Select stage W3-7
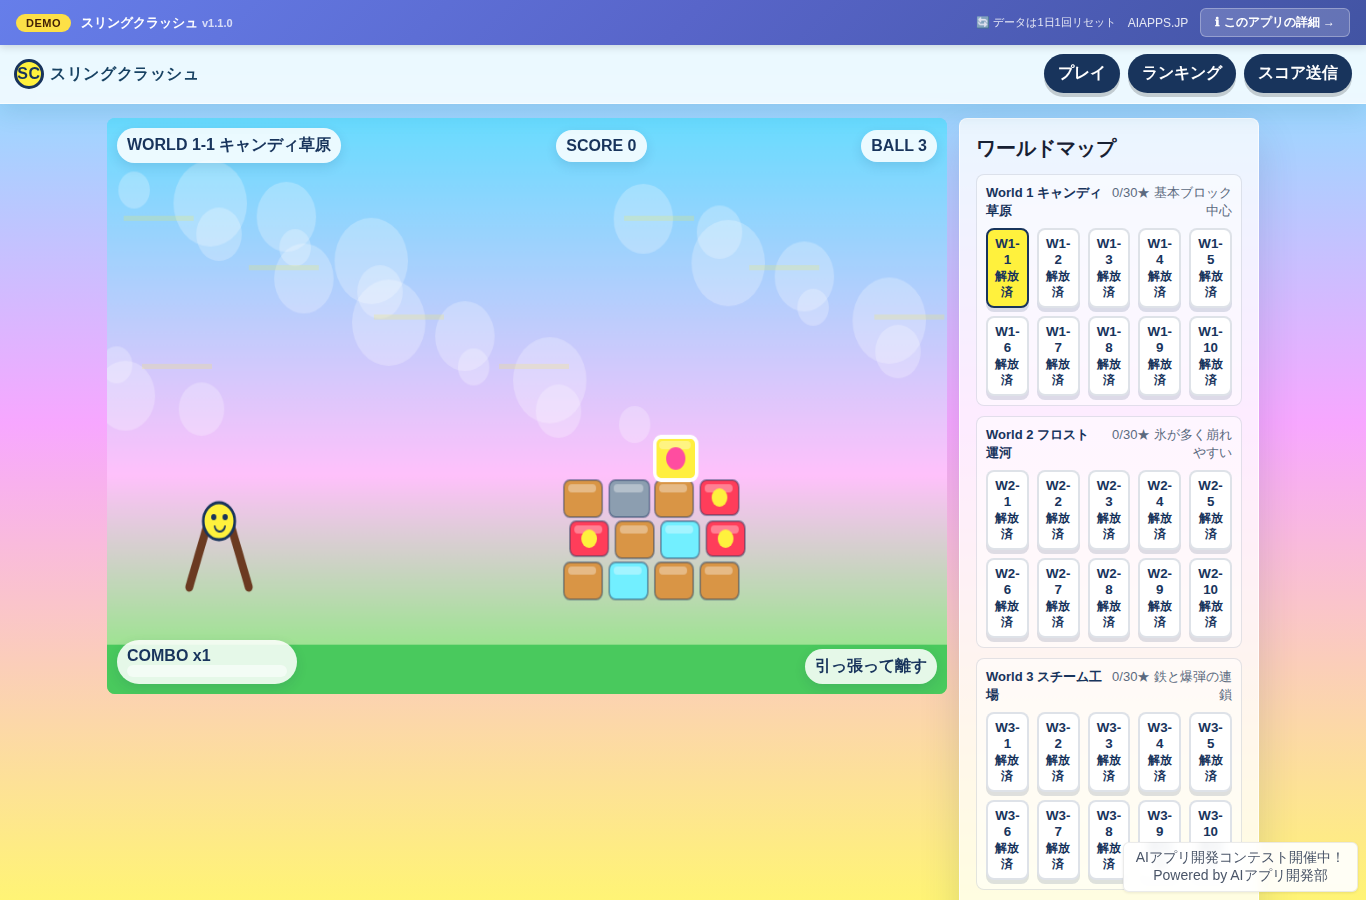This screenshot has width=1366, height=900. [1058, 840]
